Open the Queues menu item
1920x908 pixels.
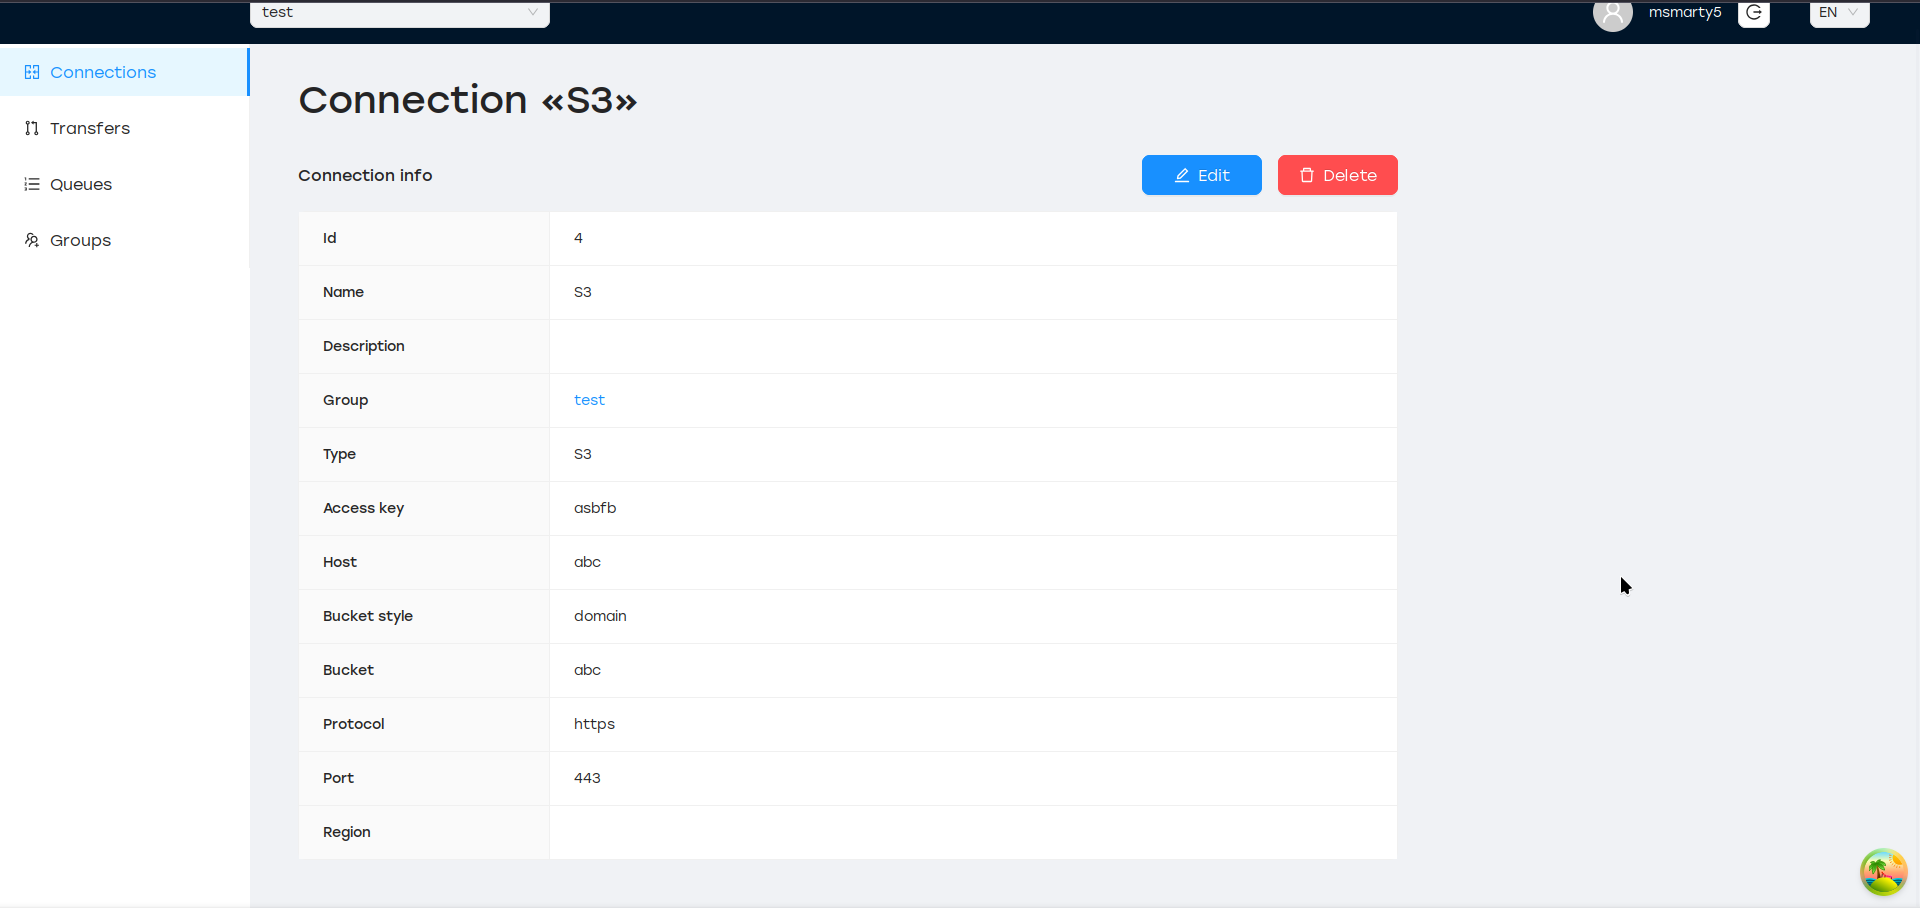click(x=81, y=184)
